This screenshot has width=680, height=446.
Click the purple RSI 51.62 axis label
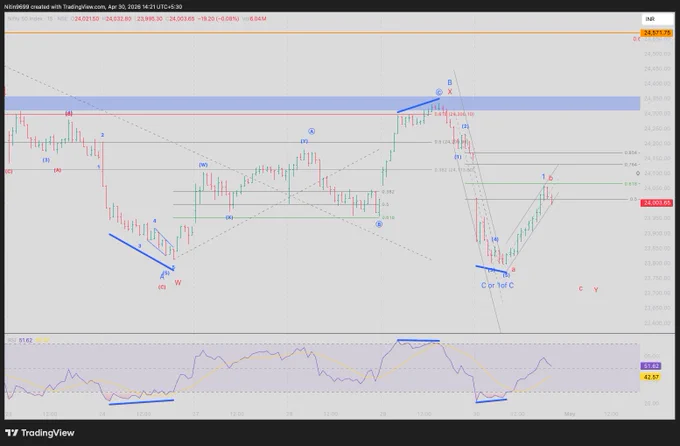click(x=651, y=366)
